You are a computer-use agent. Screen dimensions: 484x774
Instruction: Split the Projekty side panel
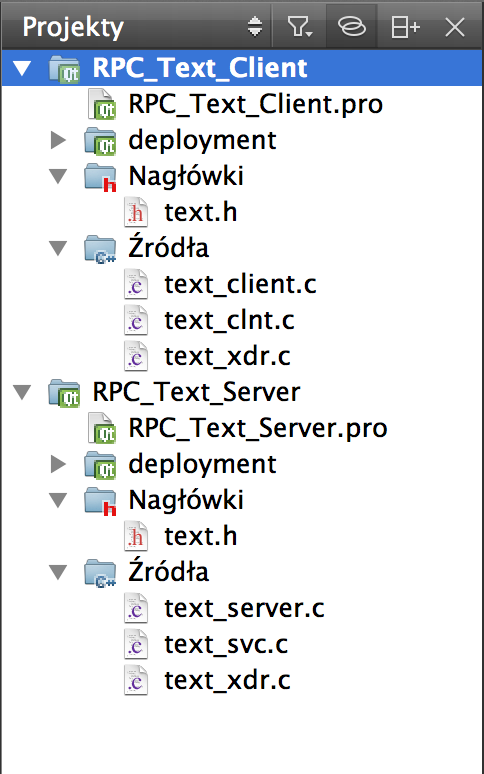click(405, 27)
